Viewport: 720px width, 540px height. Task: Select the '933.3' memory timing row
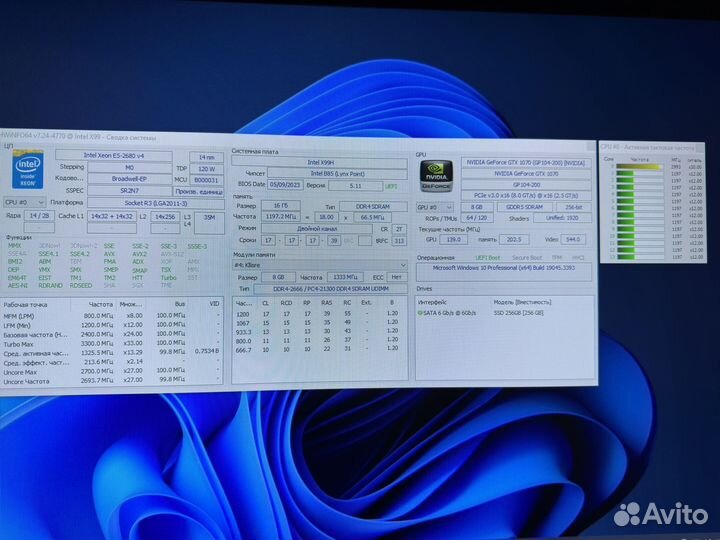coord(320,332)
